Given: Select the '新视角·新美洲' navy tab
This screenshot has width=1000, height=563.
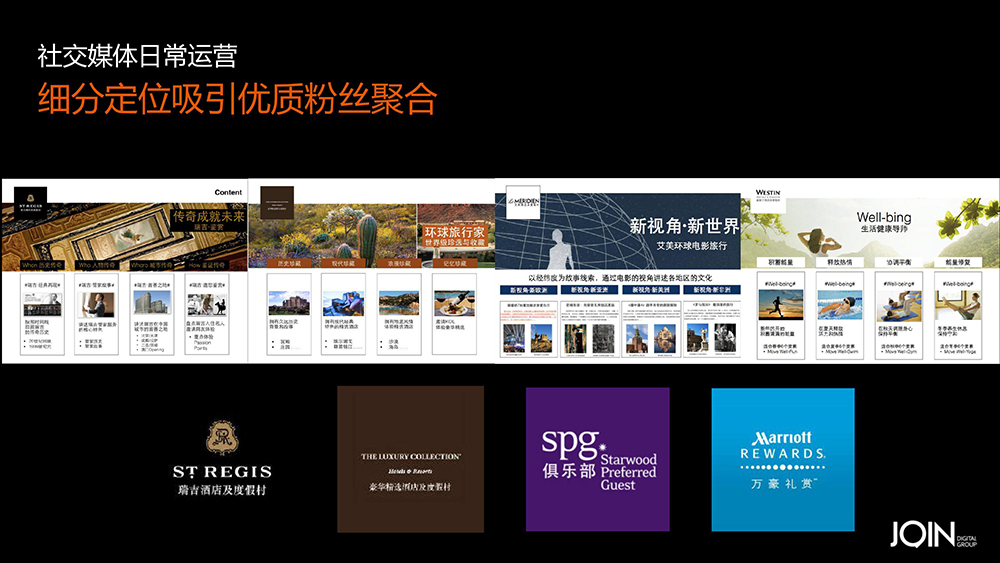Looking at the screenshot, I should click(651, 290).
